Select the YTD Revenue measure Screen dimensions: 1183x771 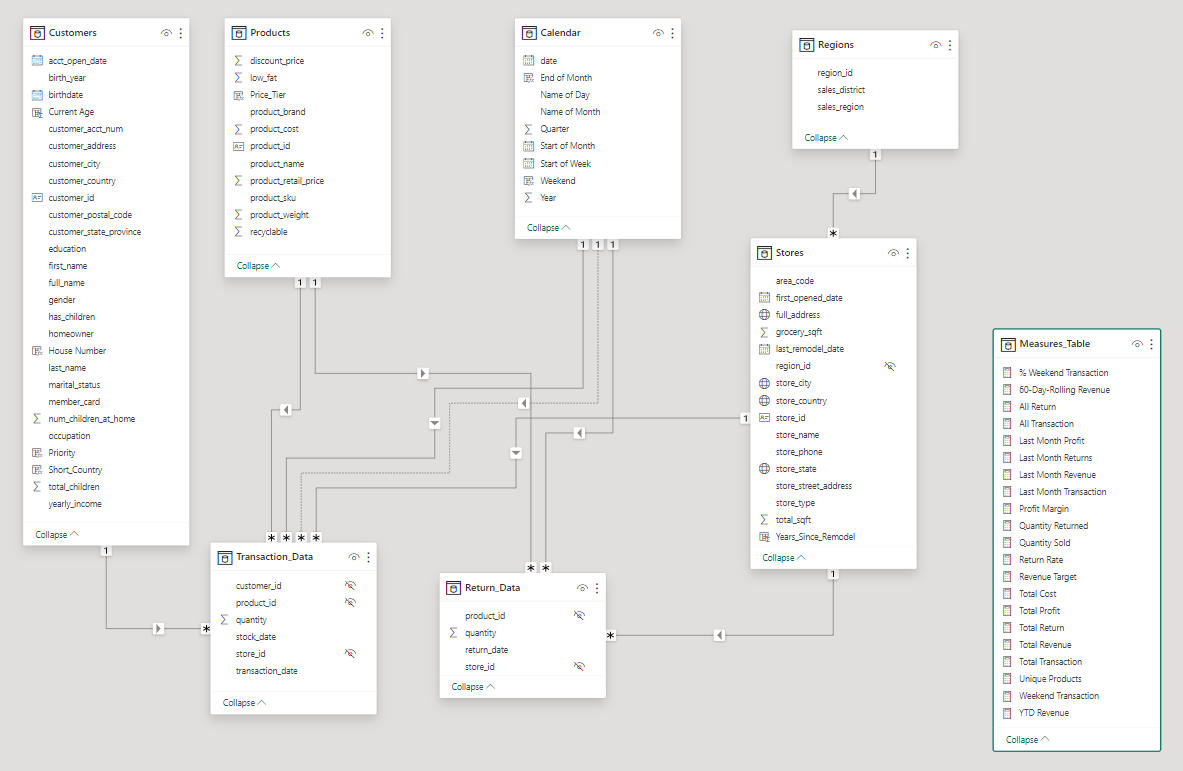pyautogui.click(x=1043, y=713)
